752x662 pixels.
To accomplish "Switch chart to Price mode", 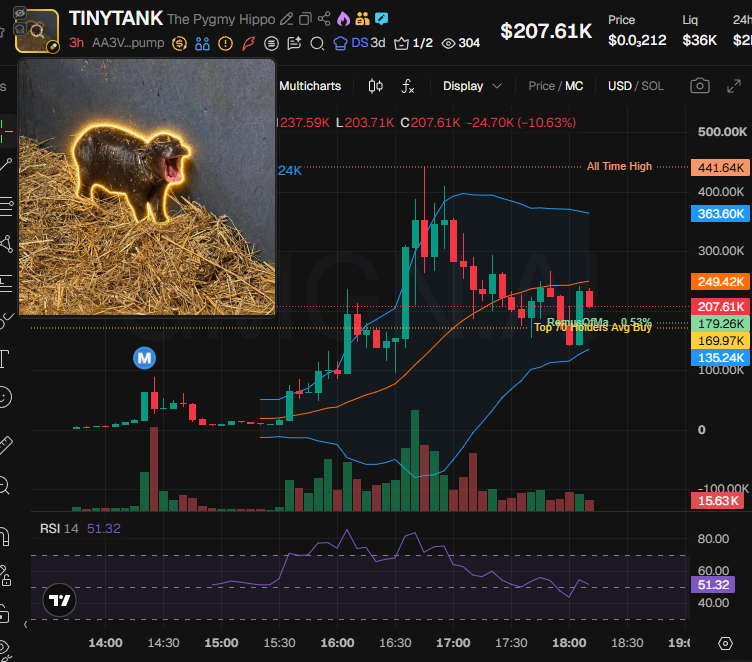I will point(541,86).
